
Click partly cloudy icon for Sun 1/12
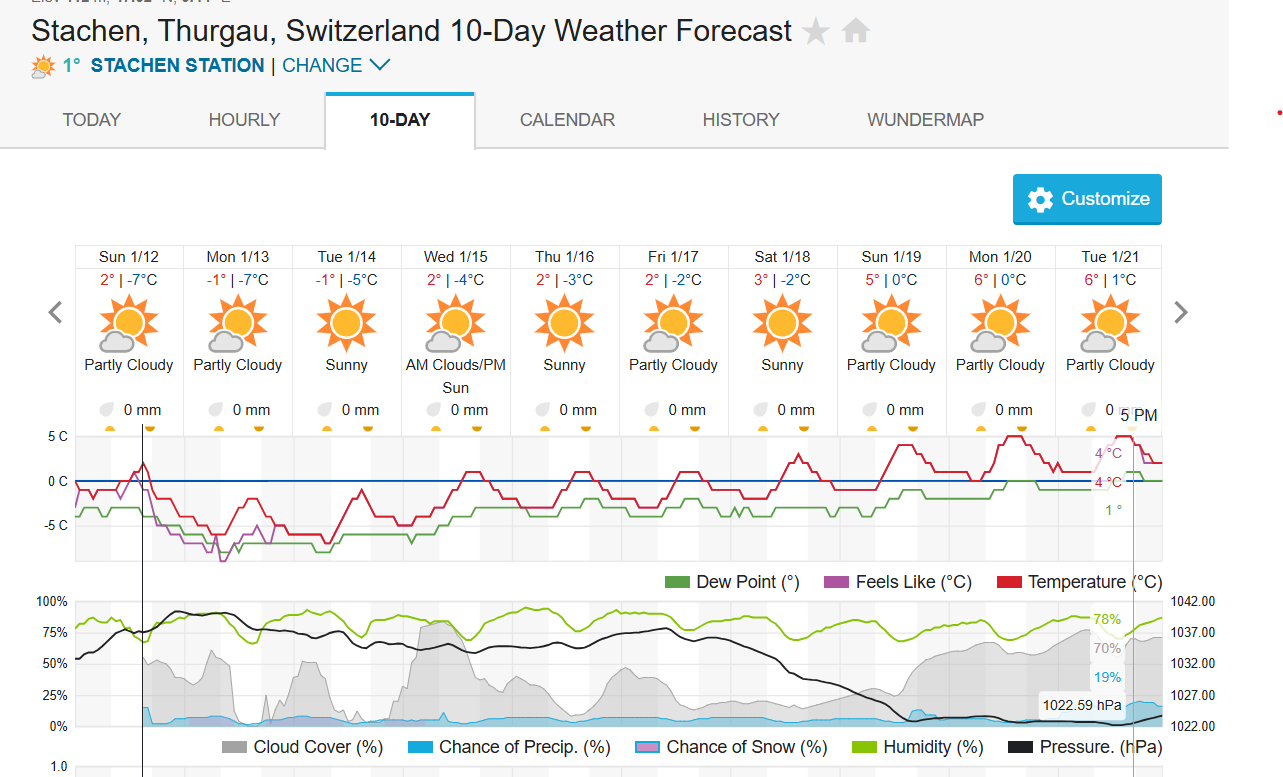click(129, 324)
